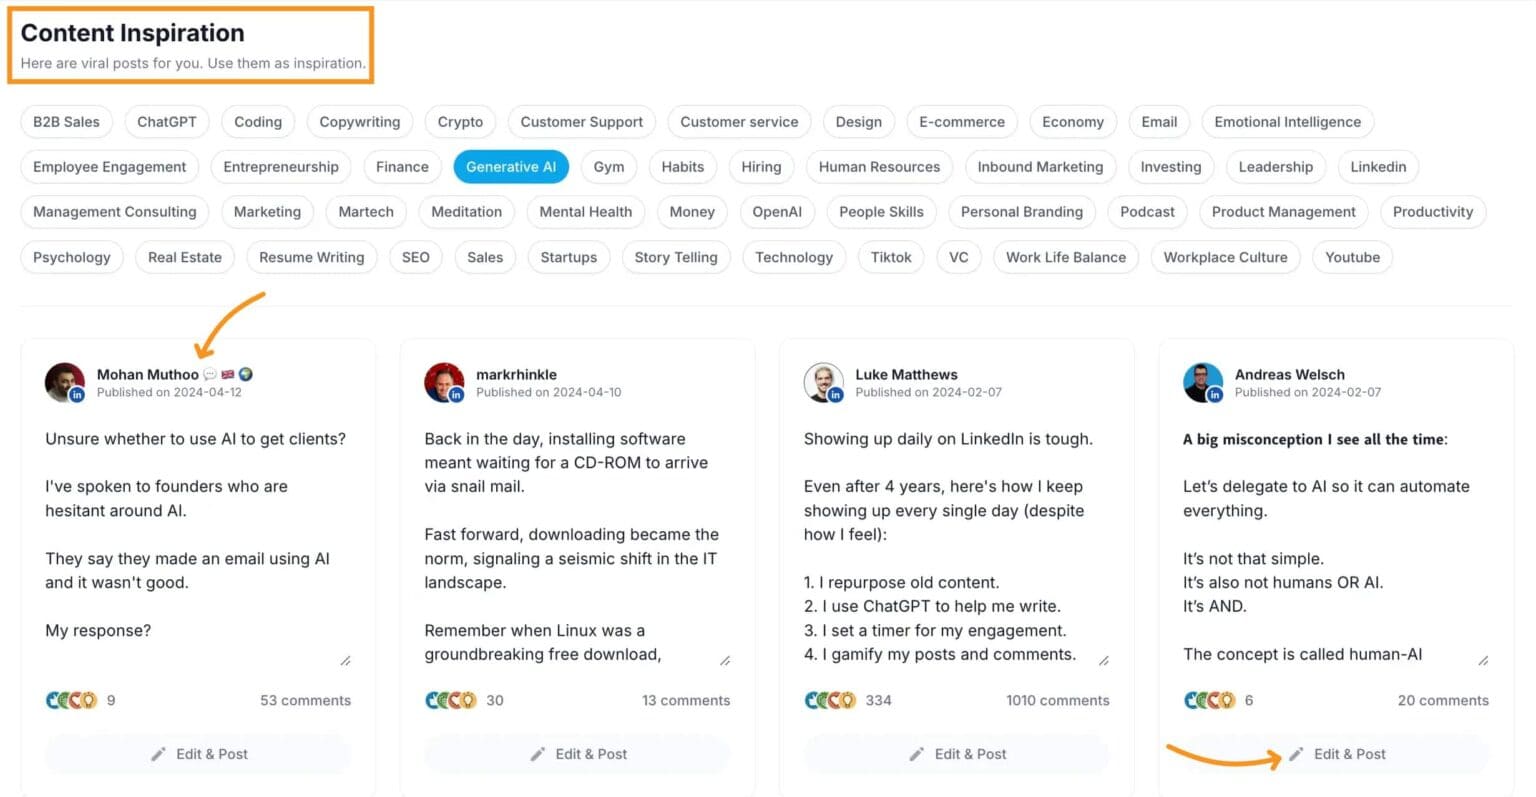Click the LinkedIn badge on Luke Matthews's avatar
1536x797 pixels.
[x=835, y=392]
